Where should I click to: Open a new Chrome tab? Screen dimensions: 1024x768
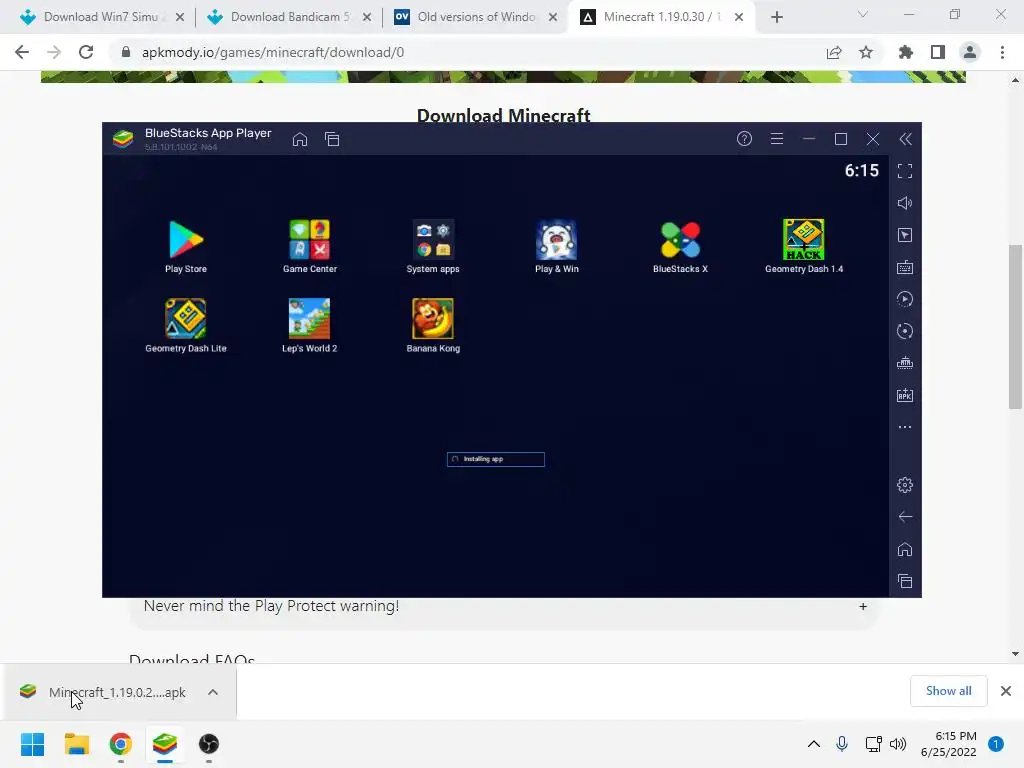[x=776, y=17]
